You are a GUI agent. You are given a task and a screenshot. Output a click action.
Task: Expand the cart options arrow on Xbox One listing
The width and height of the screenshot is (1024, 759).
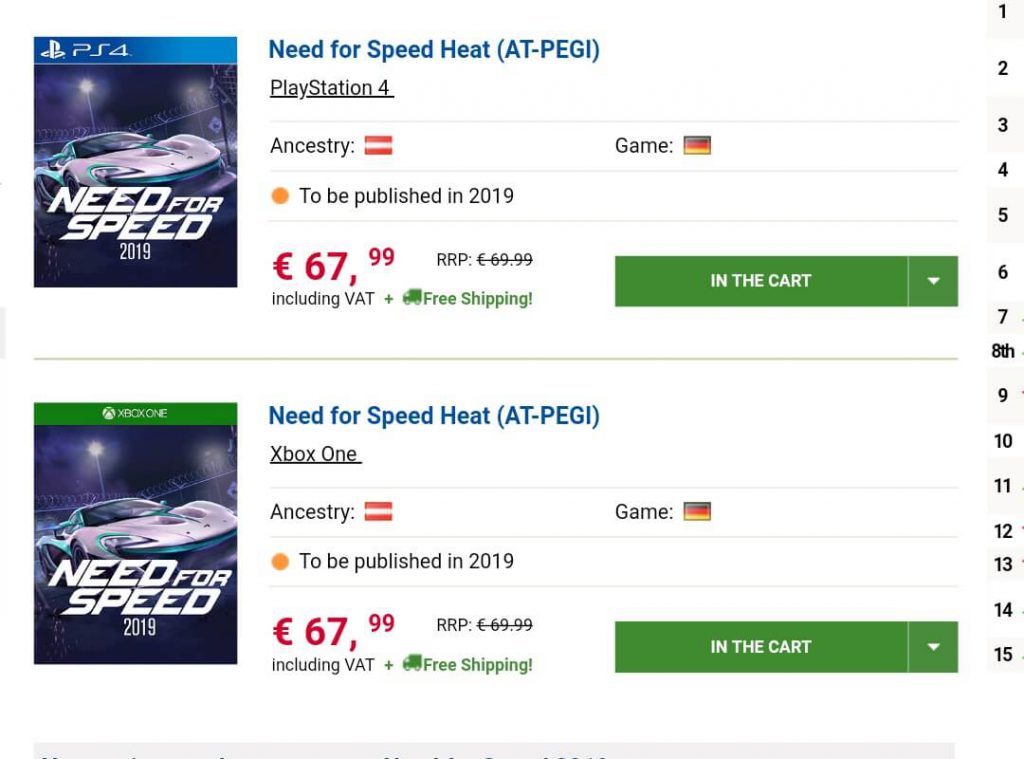[933, 647]
